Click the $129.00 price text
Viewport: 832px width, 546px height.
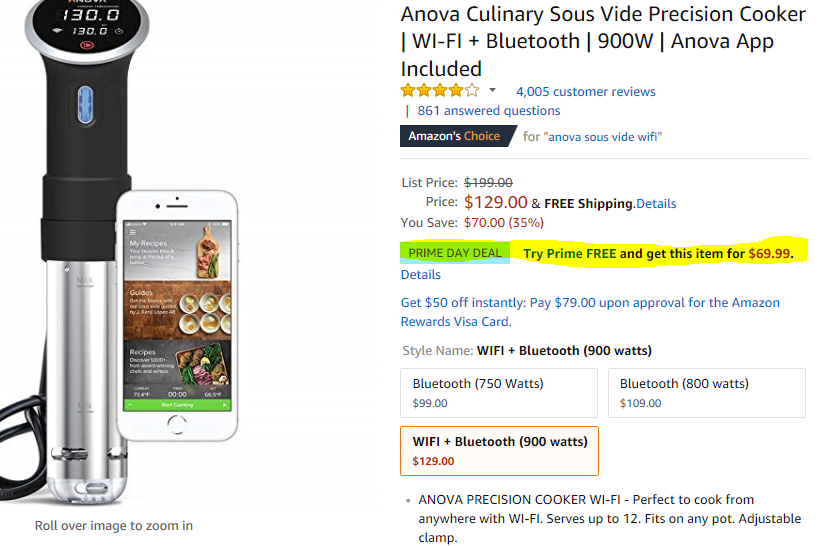click(496, 202)
